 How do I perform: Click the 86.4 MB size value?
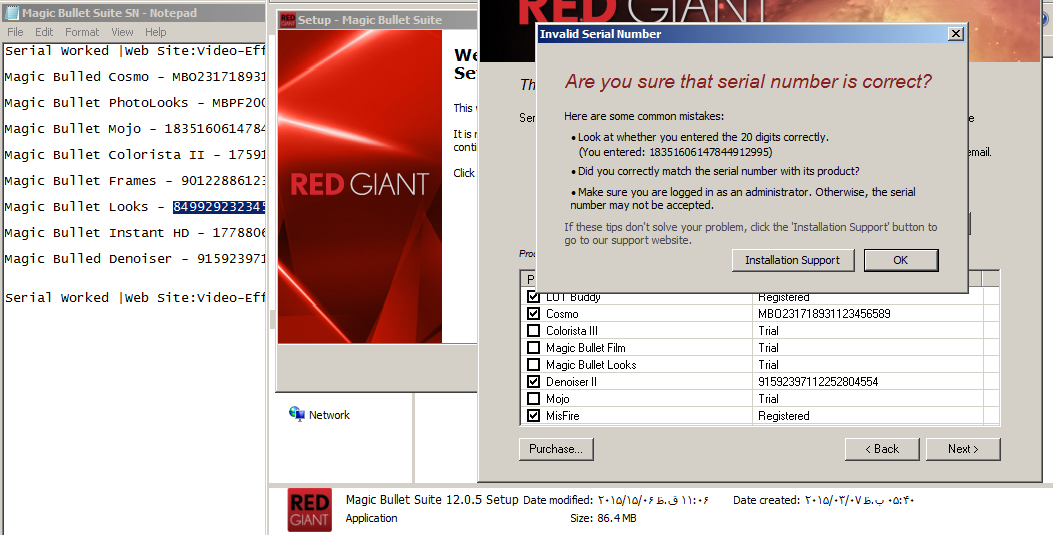[x=616, y=518]
